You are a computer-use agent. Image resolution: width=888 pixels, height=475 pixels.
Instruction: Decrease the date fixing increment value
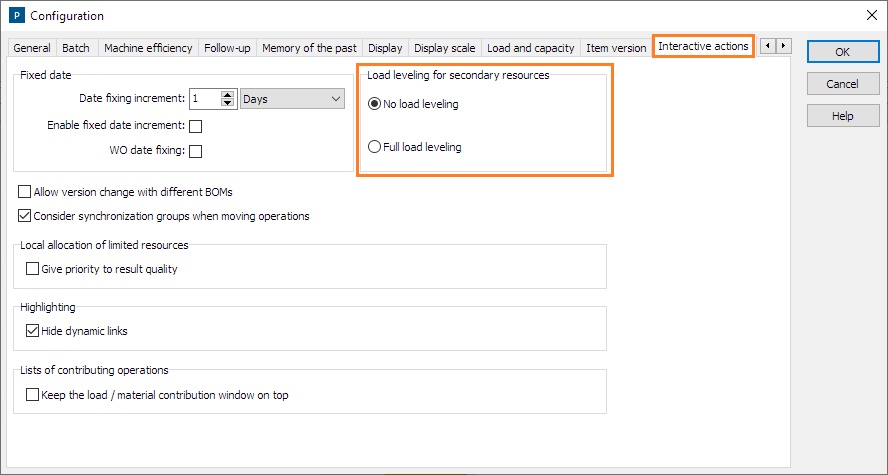(227, 103)
